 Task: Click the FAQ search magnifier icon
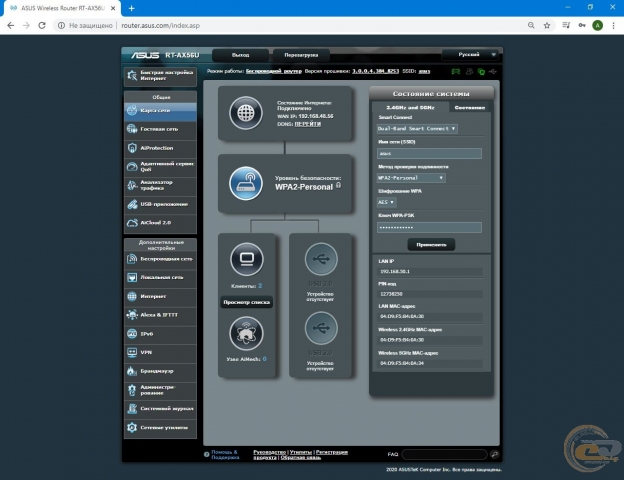[495, 454]
